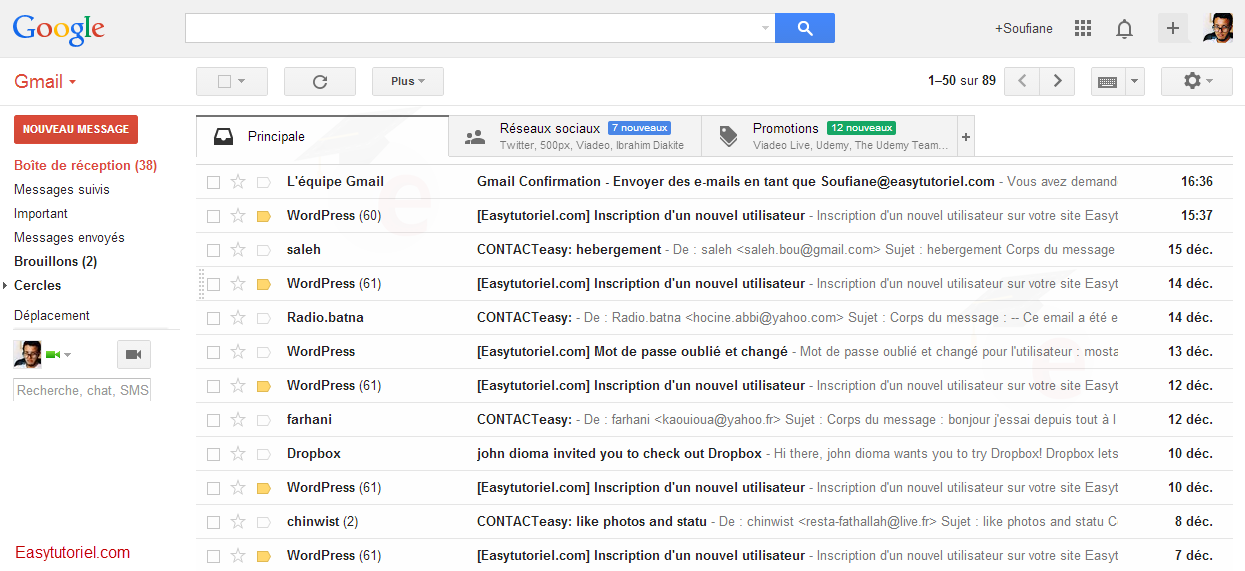Screen dimensions: 1245x571
Task: Refresh the inbox with the reload icon
Action: (320, 82)
